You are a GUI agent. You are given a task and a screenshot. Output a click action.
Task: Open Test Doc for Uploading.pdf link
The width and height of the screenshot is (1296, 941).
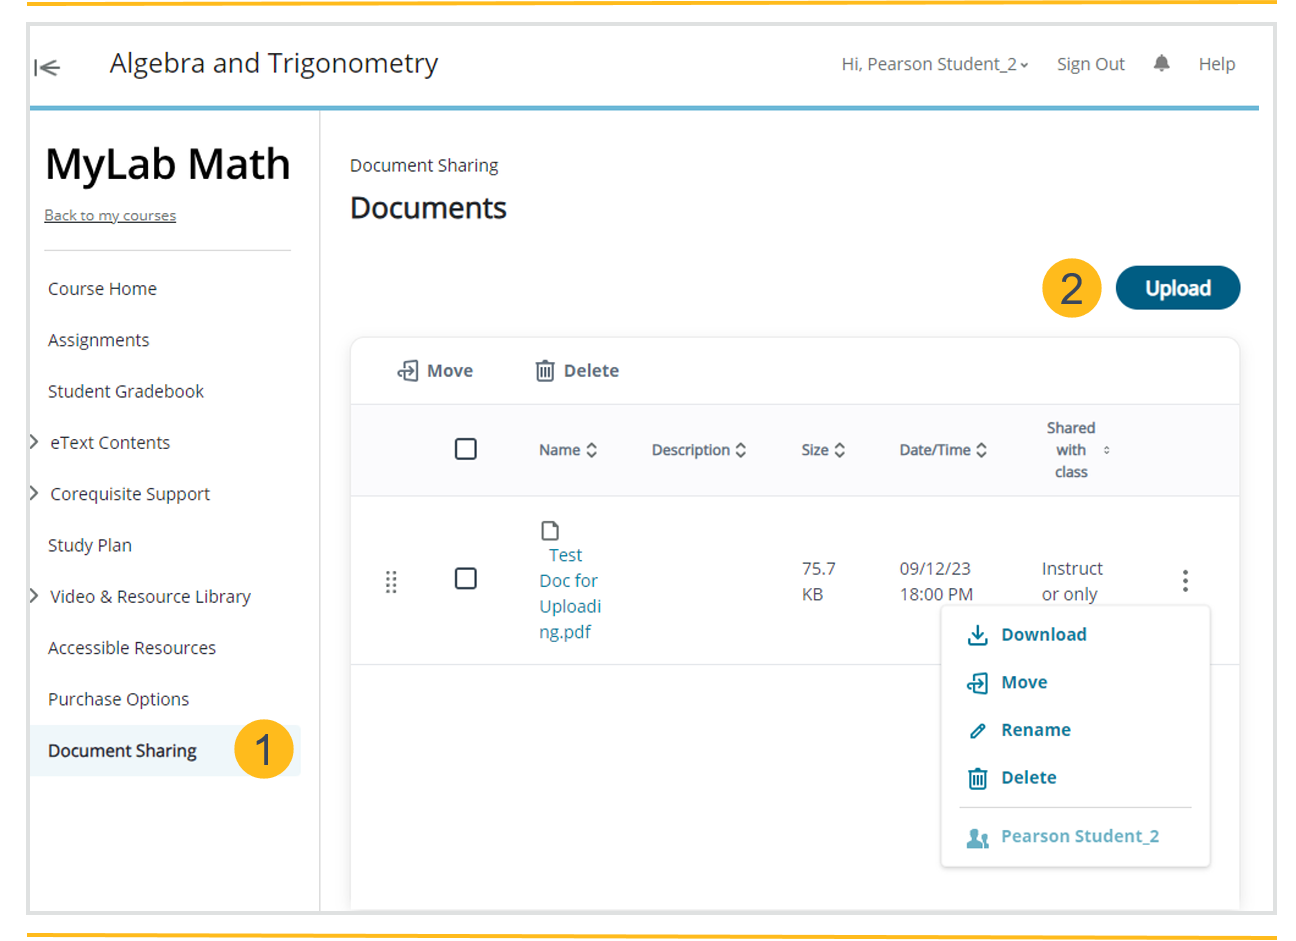click(x=570, y=593)
